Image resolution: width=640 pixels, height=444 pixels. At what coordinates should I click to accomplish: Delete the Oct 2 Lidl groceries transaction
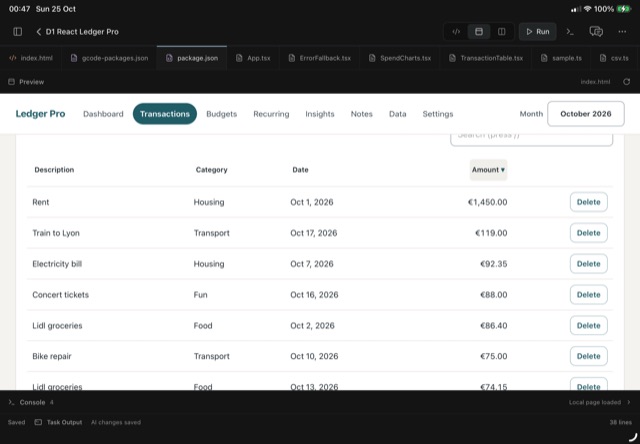tap(589, 325)
